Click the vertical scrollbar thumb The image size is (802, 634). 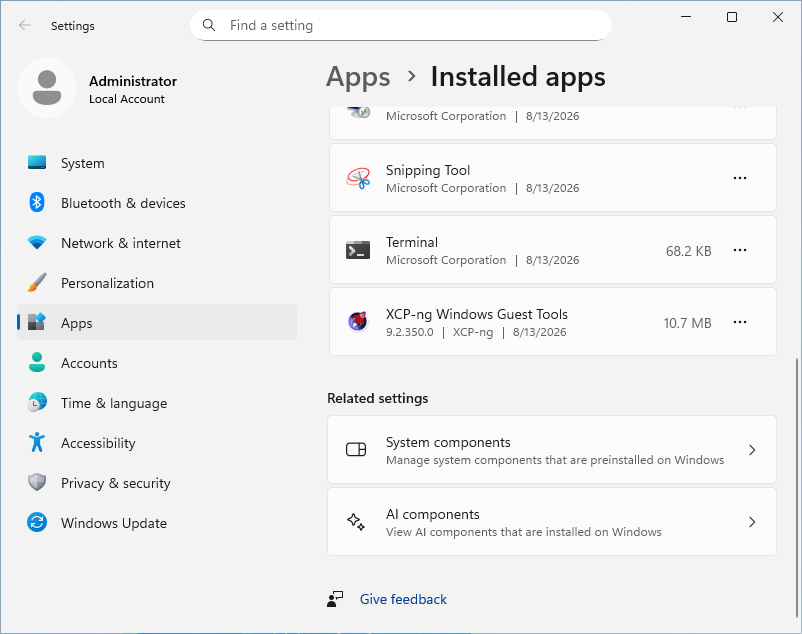(796, 488)
